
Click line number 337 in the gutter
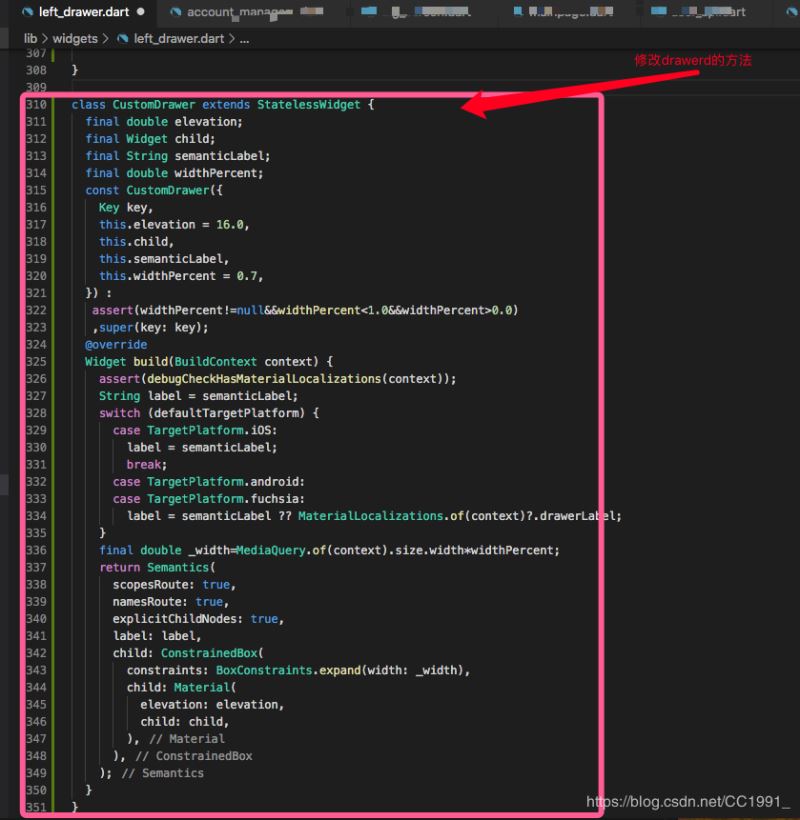36,567
